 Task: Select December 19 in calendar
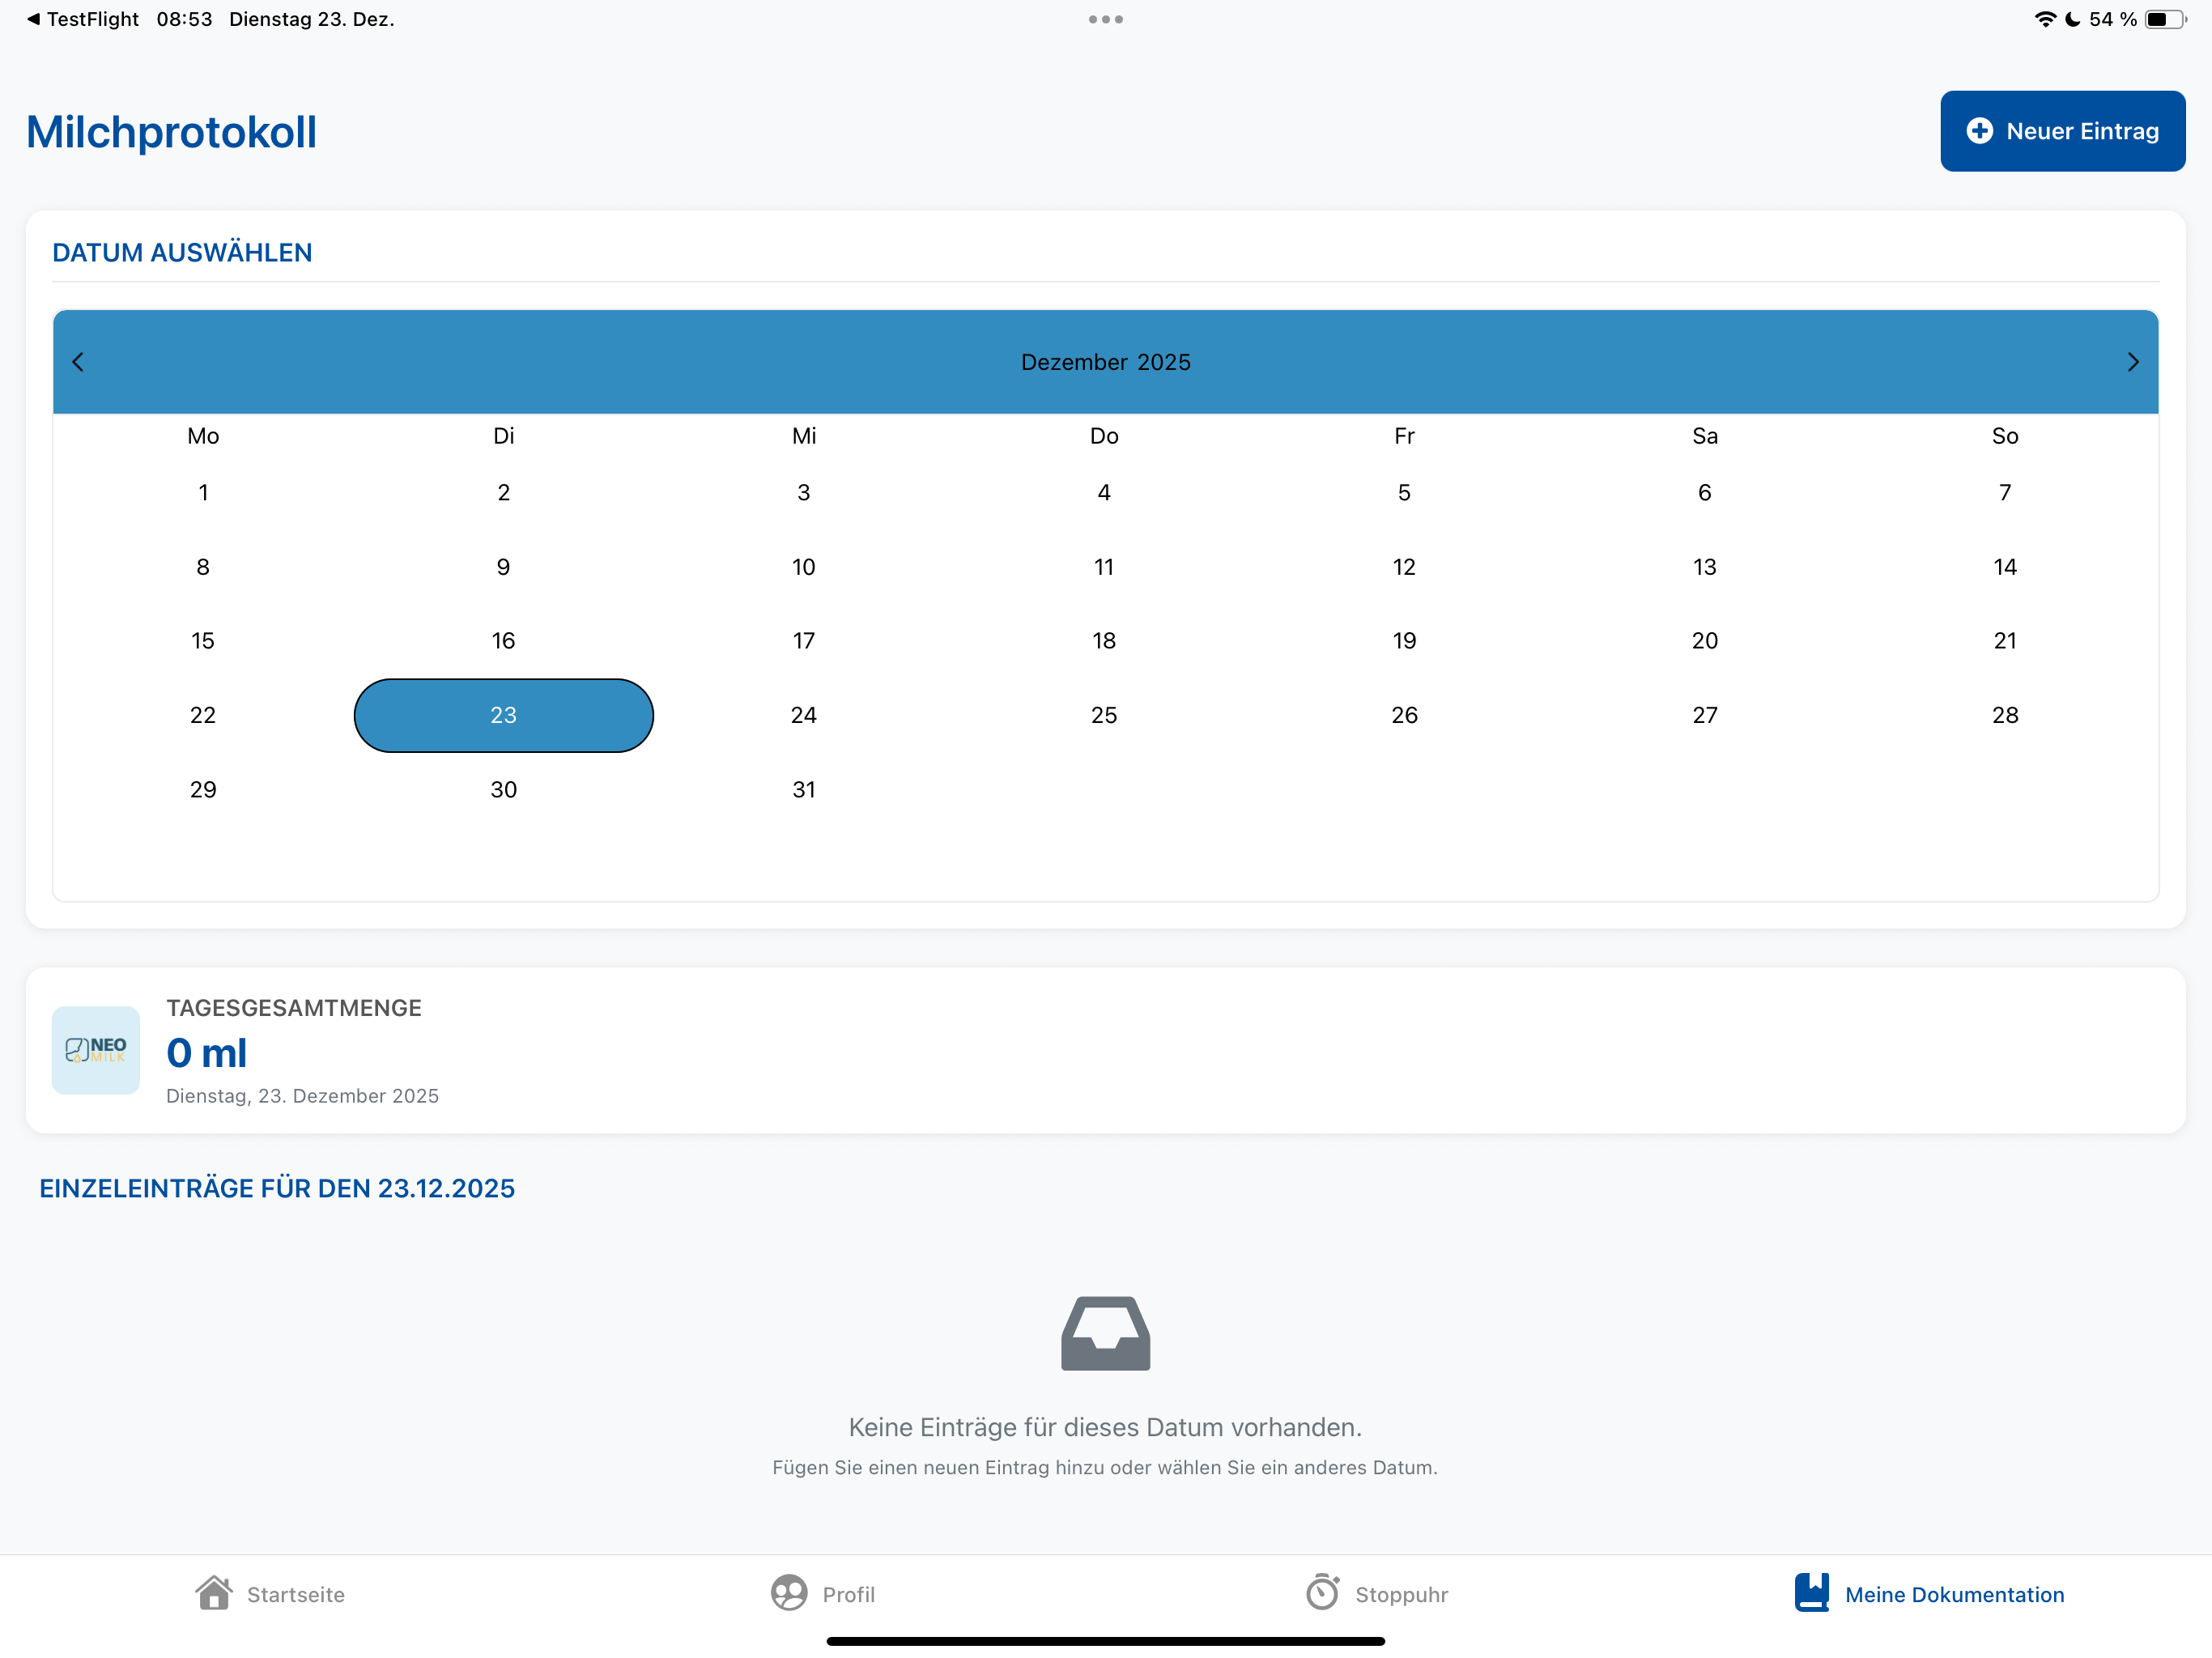click(x=1404, y=641)
